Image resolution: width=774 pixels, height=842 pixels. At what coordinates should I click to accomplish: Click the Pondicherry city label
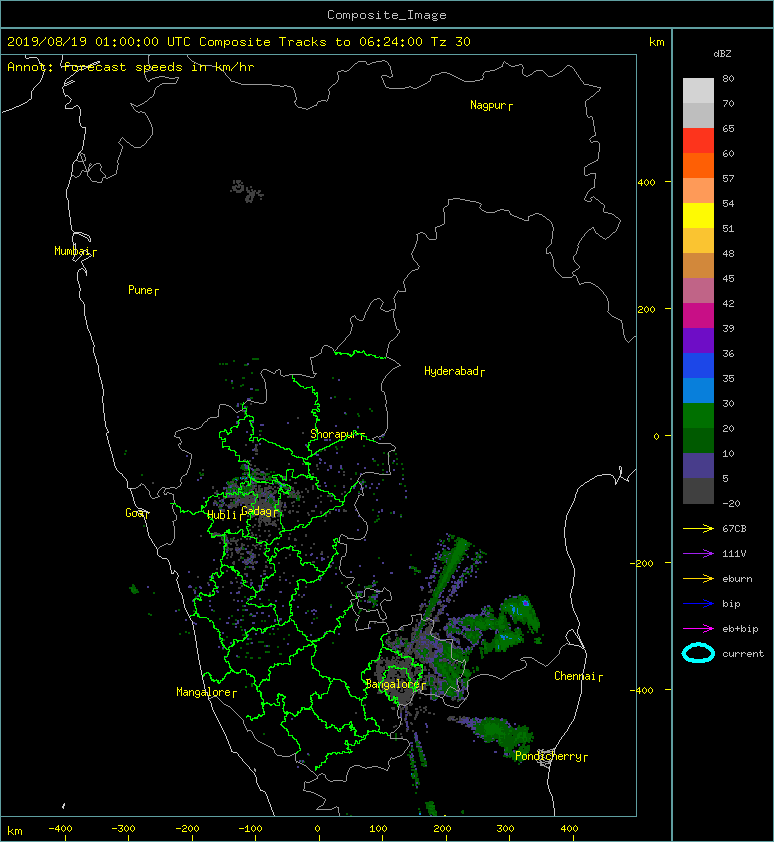click(x=548, y=756)
